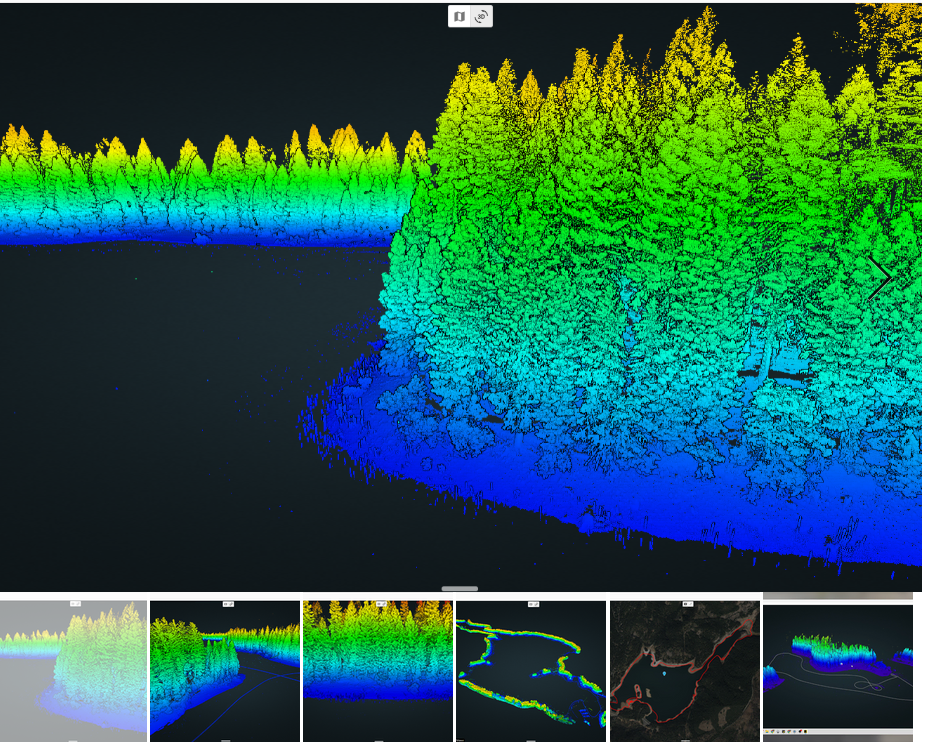Click the color swatch in the mini toolbar
Image resolution: width=929 pixels, height=742 pixels.
(806, 731)
